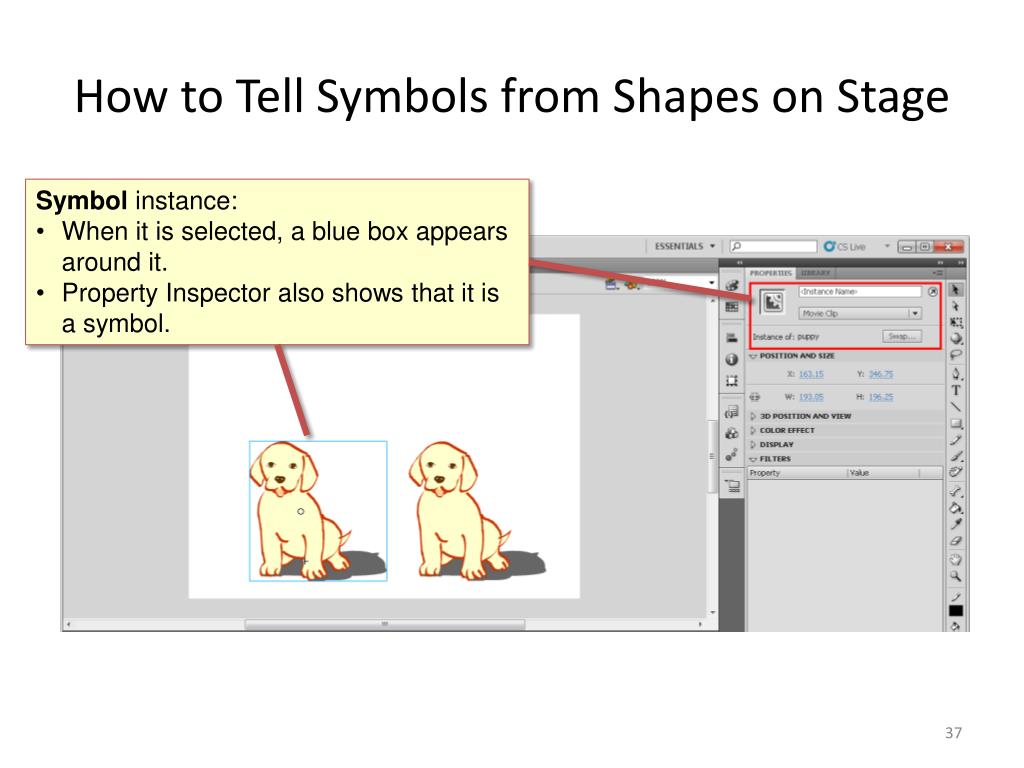The image size is (1024, 768).
Task: Click the H height value 196.25
Action: (x=881, y=397)
